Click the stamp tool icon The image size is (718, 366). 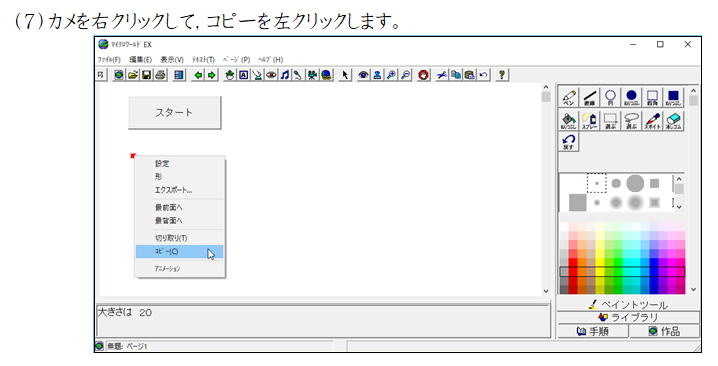coord(377,75)
